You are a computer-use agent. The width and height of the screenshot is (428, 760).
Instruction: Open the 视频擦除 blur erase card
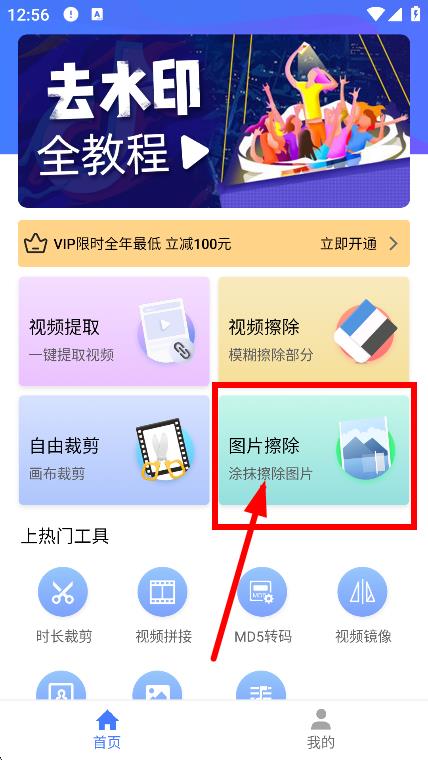[314, 332]
